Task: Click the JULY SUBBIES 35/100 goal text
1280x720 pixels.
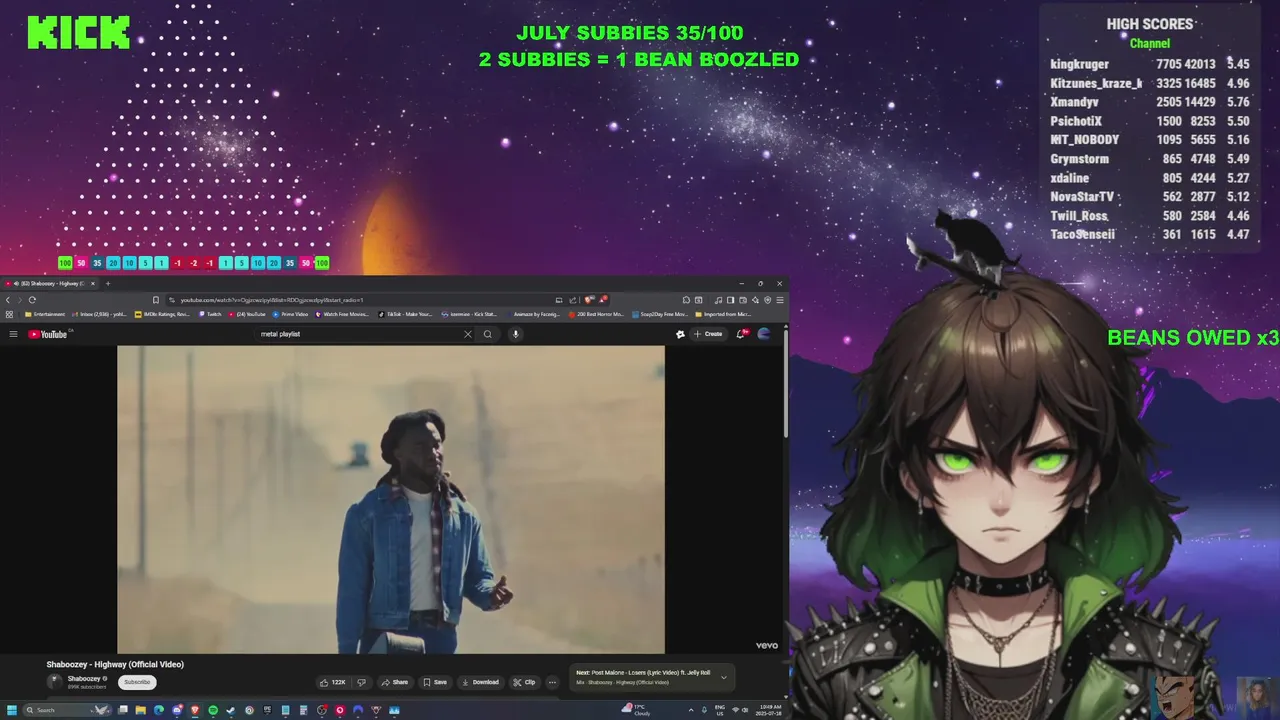Action: pos(630,34)
